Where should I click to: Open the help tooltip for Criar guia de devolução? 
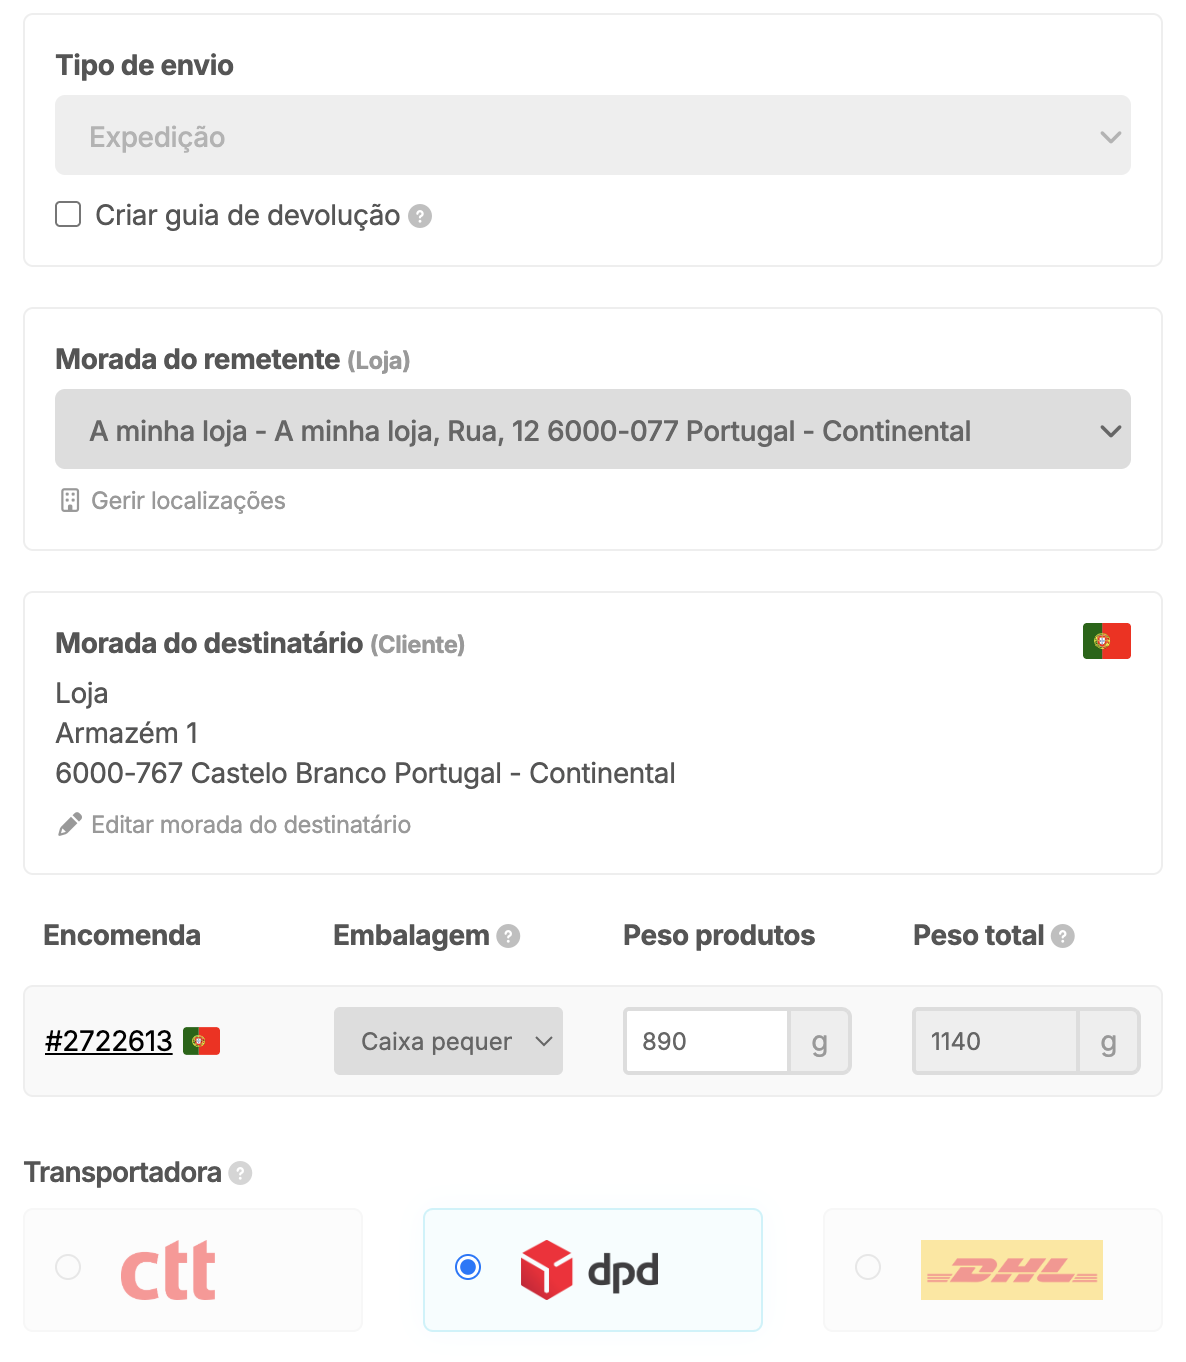pyautogui.click(x=420, y=215)
